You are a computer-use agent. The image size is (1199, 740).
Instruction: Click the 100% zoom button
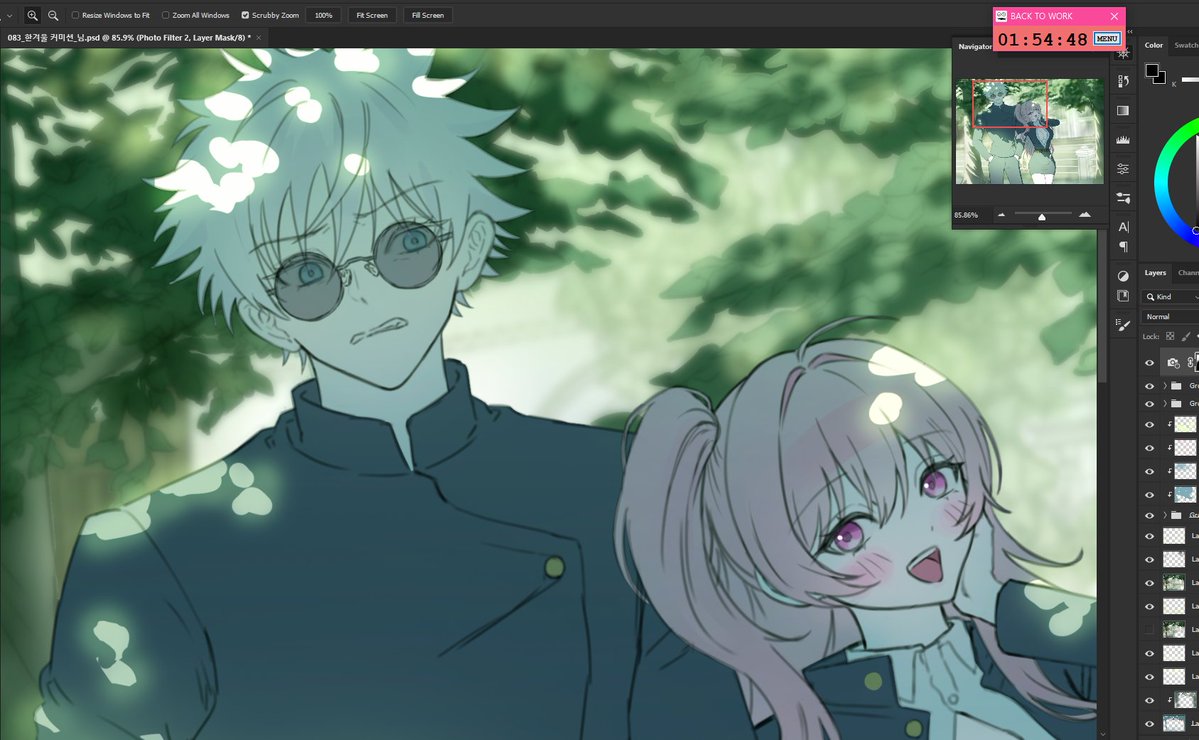(x=323, y=15)
